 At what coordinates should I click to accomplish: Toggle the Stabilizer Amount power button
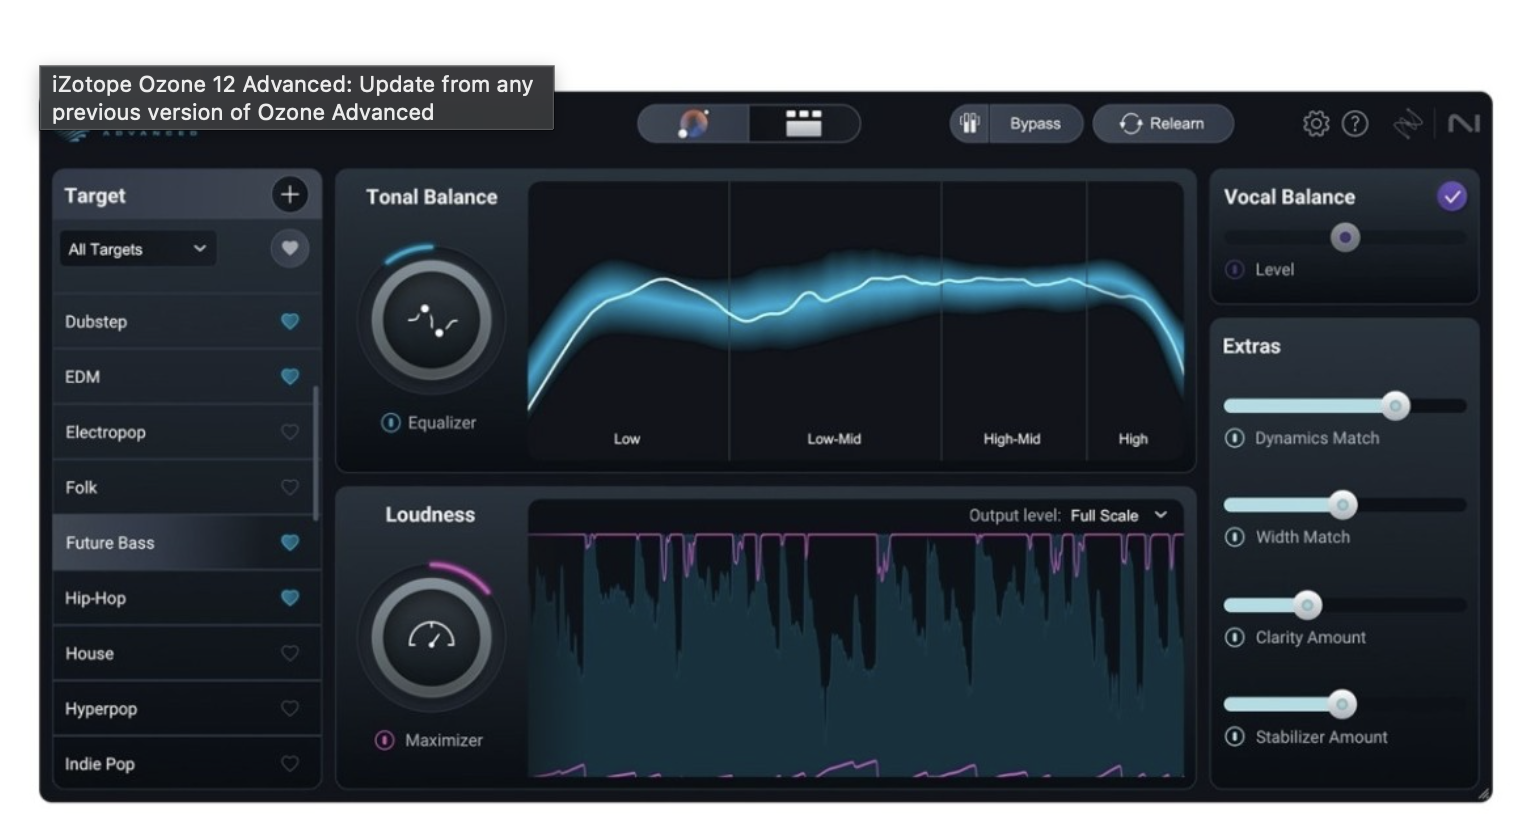(1235, 737)
